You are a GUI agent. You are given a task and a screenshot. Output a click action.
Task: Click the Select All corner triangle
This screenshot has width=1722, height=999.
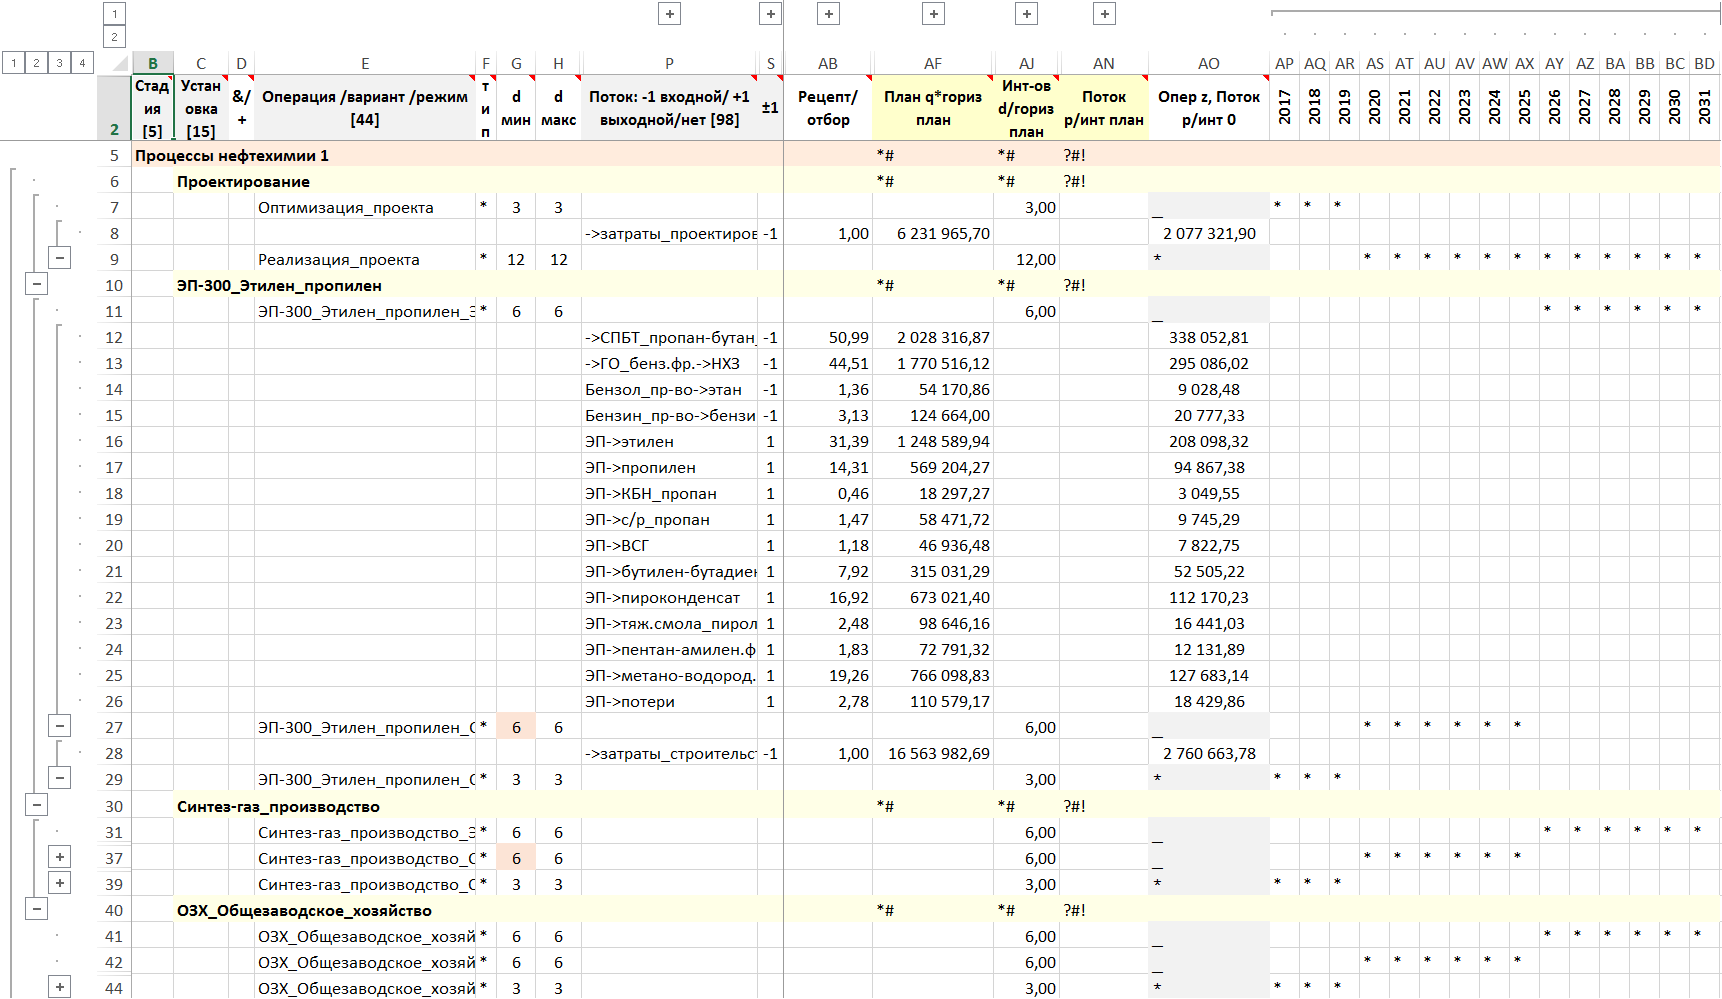(x=120, y=64)
